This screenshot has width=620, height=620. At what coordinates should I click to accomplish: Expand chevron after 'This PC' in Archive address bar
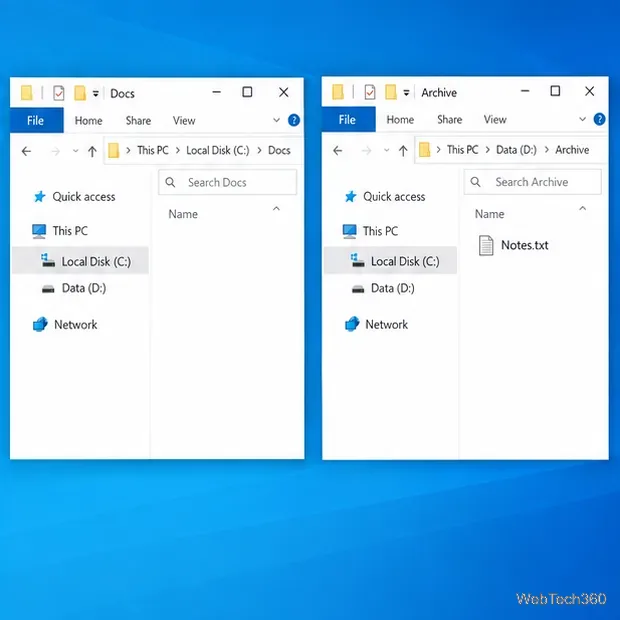488,149
